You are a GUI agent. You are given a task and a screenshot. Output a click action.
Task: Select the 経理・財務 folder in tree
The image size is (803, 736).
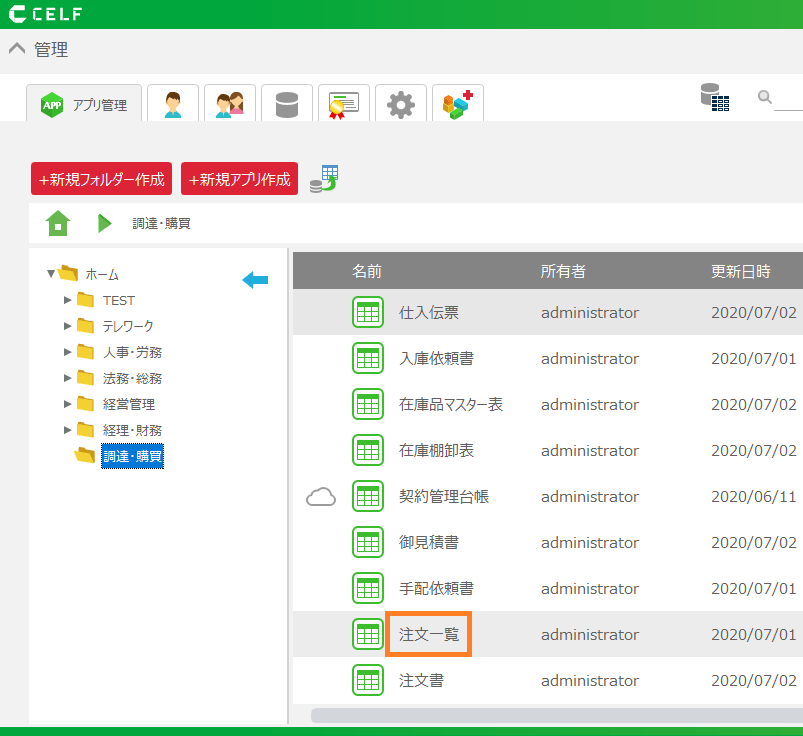click(132, 430)
